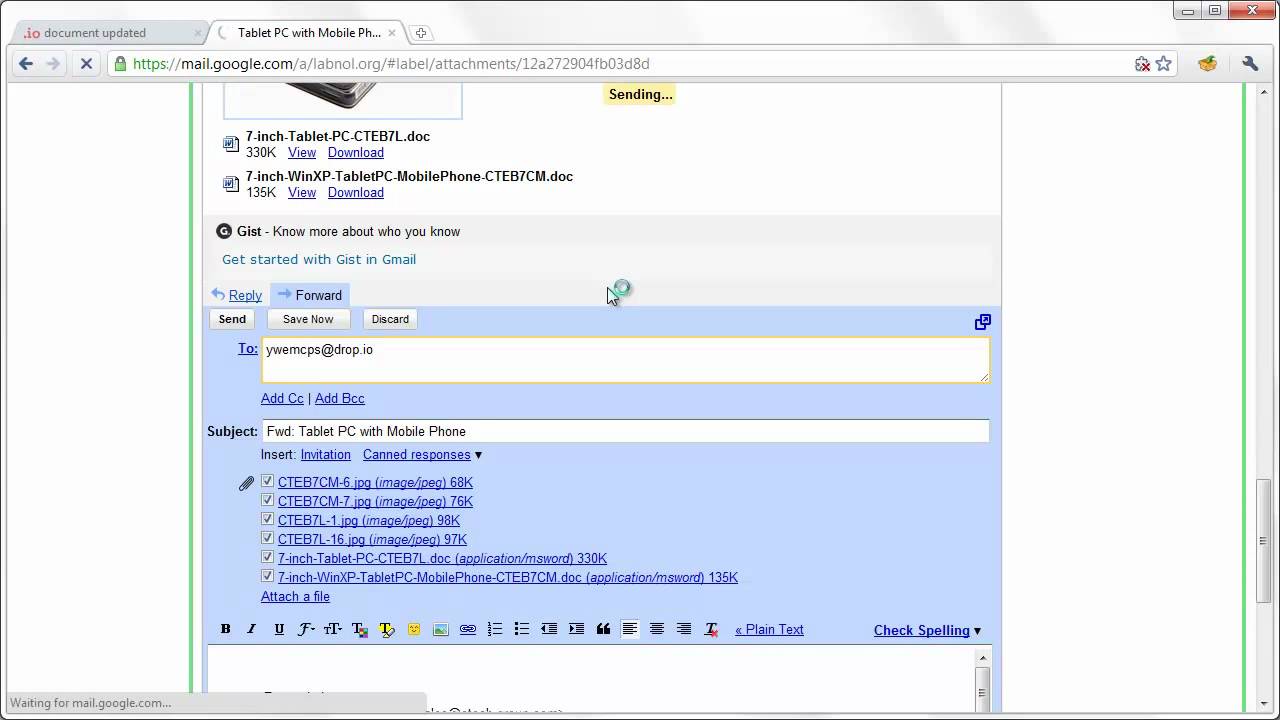Decrease the text indent
1280x720 pixels.
[x=549, y=629]
